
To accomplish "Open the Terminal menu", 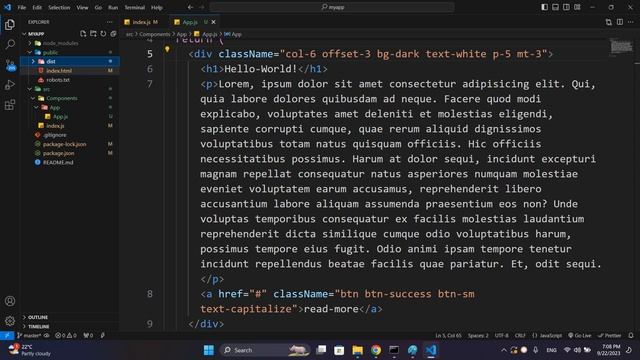I will tap(134, 7).
